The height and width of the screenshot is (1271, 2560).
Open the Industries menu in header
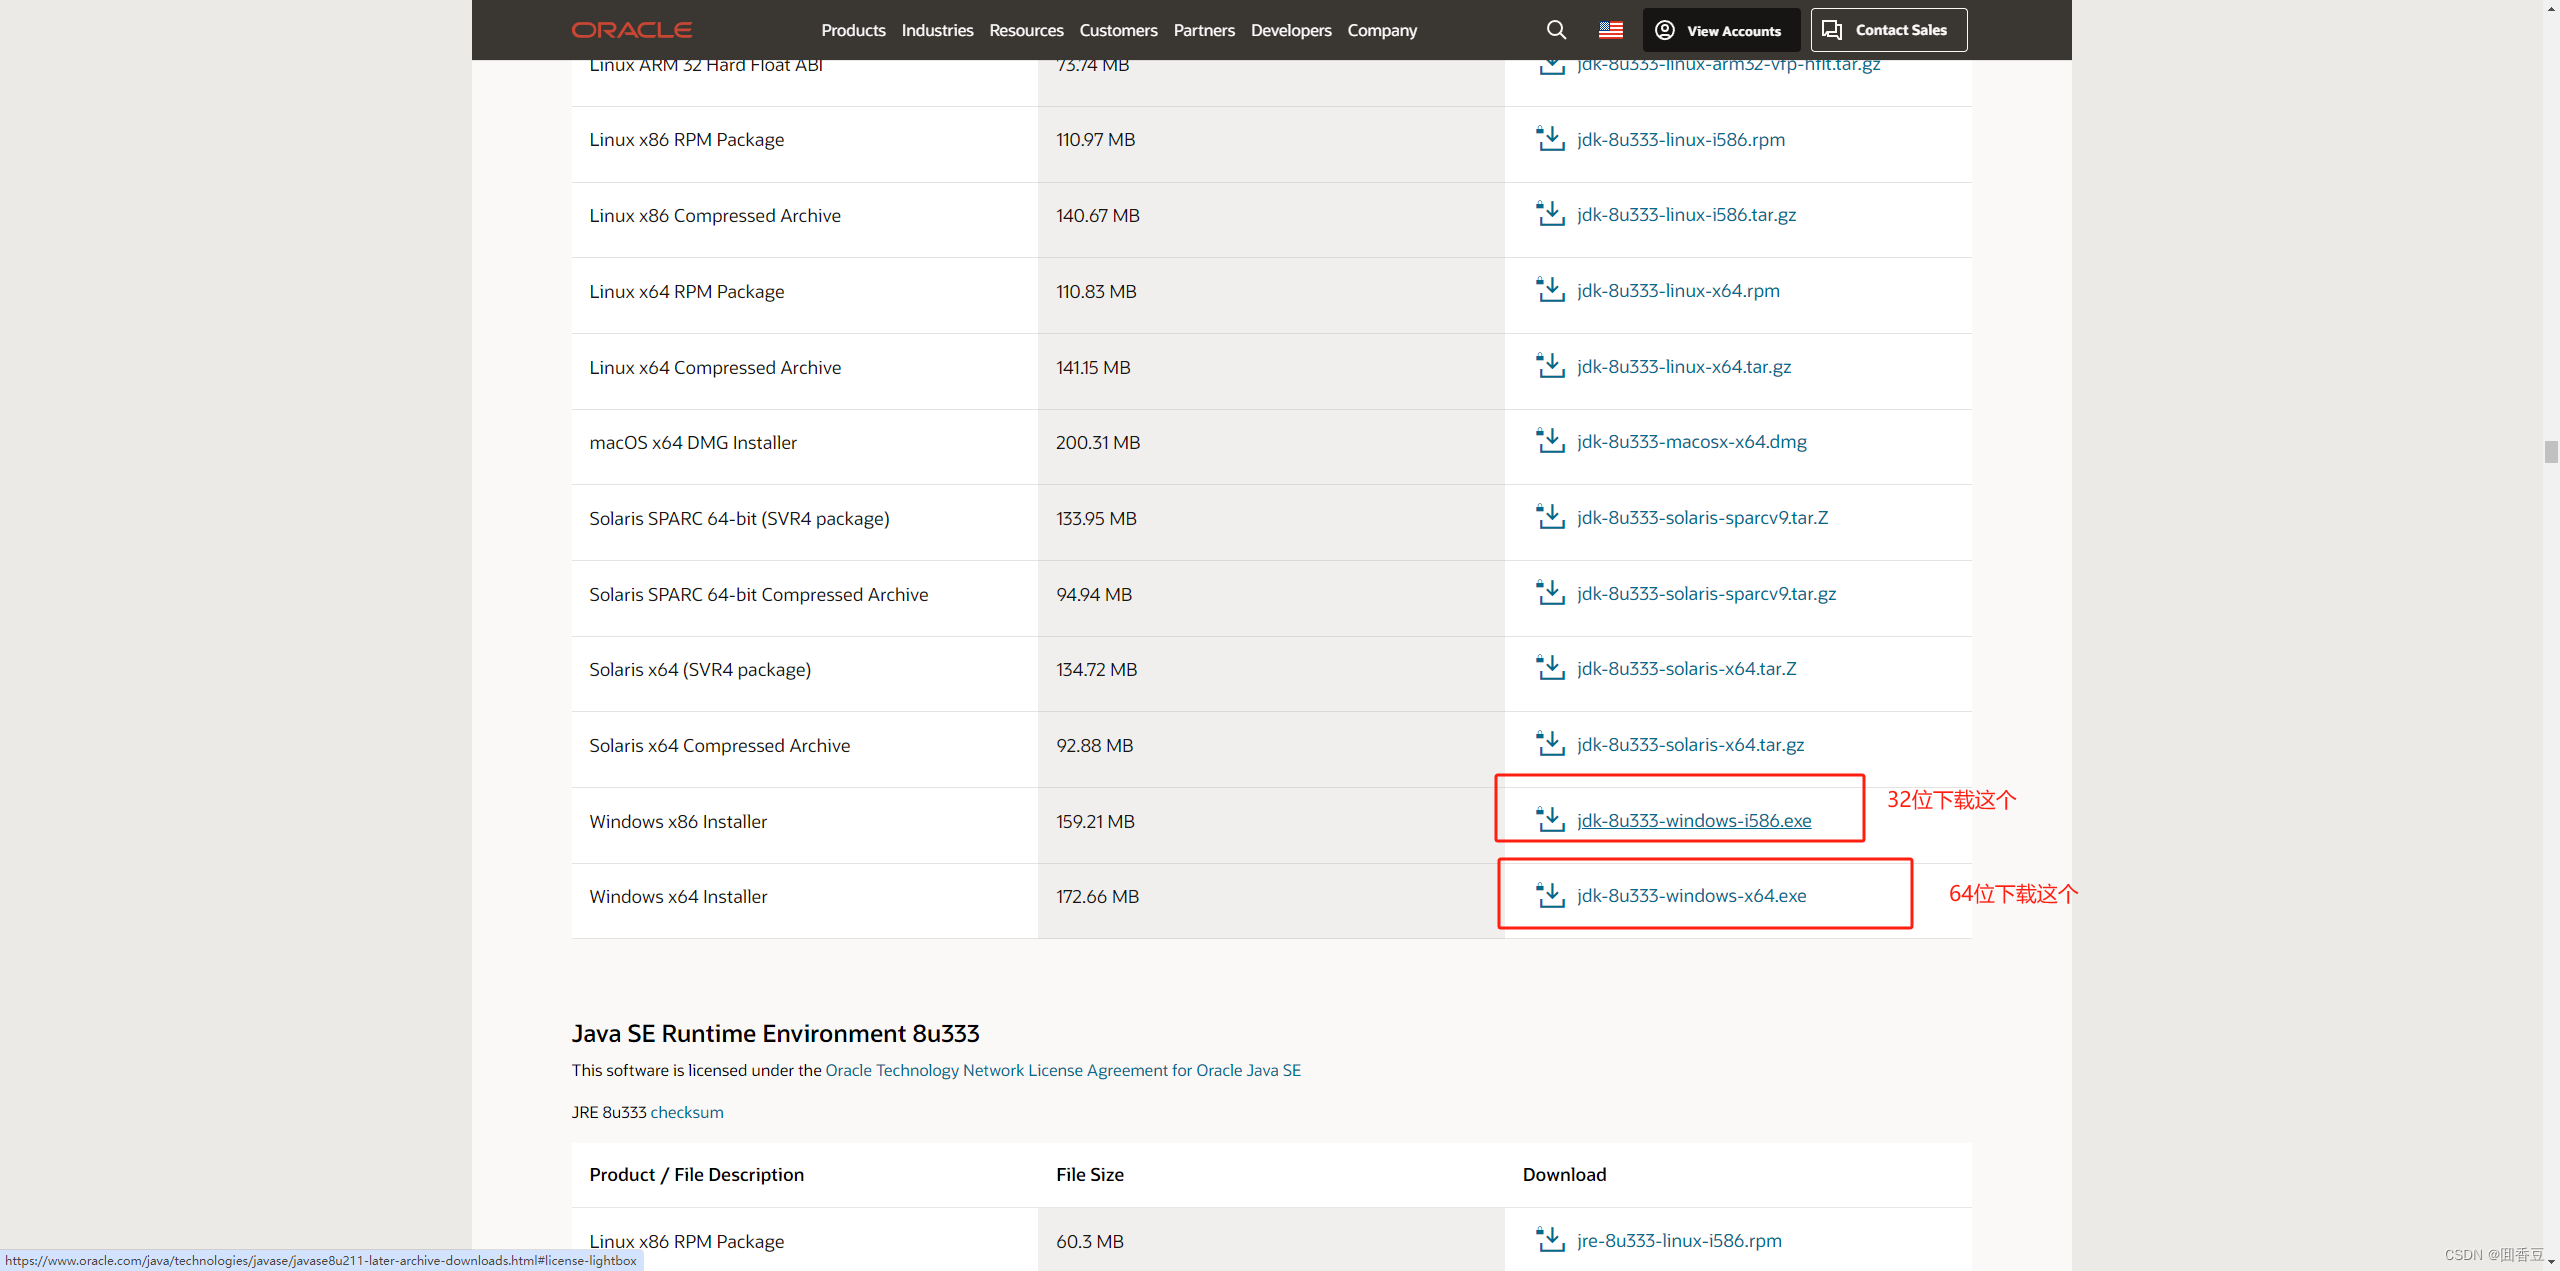[937, 30]
